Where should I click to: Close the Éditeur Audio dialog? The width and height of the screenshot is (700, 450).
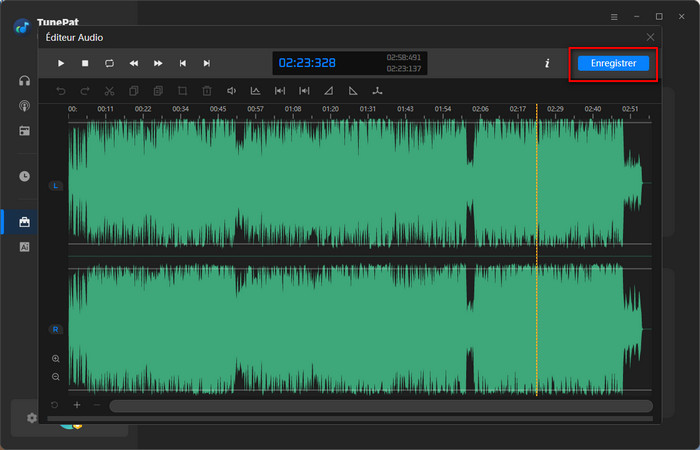[x=650, y=38]
